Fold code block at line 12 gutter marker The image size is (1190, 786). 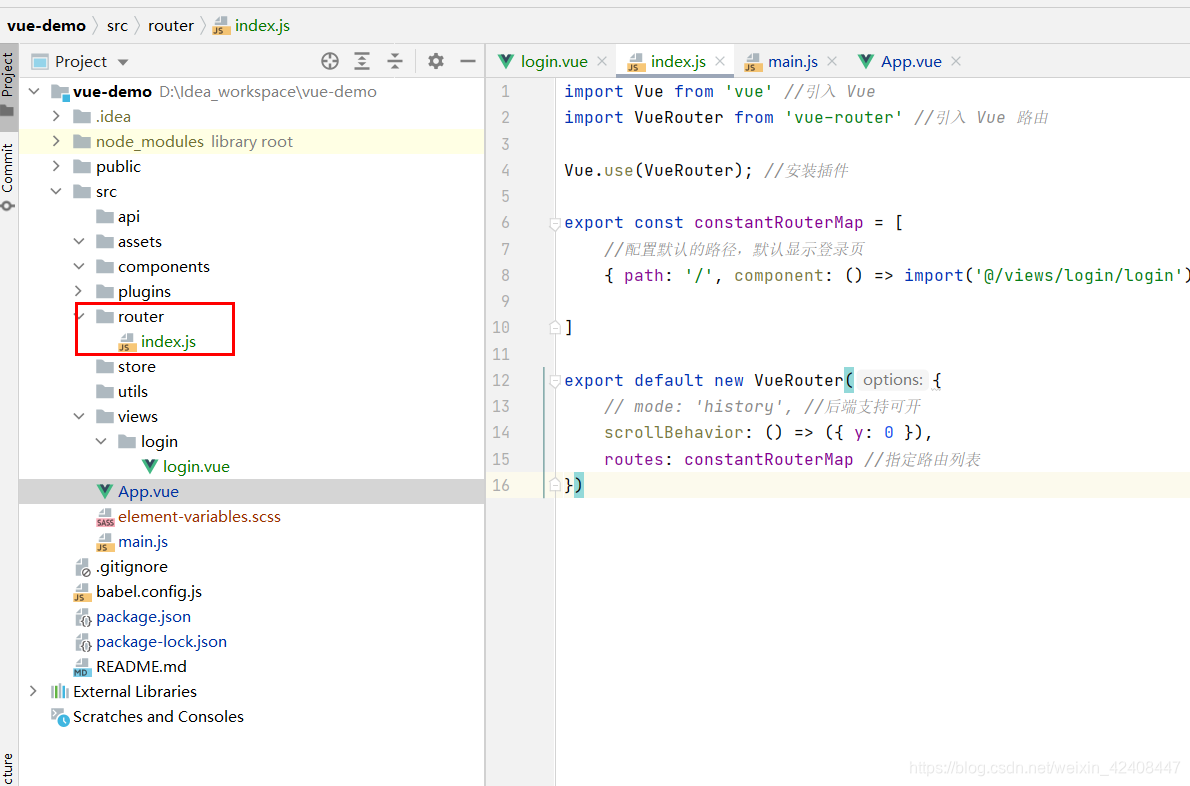(x=555, y=381)
